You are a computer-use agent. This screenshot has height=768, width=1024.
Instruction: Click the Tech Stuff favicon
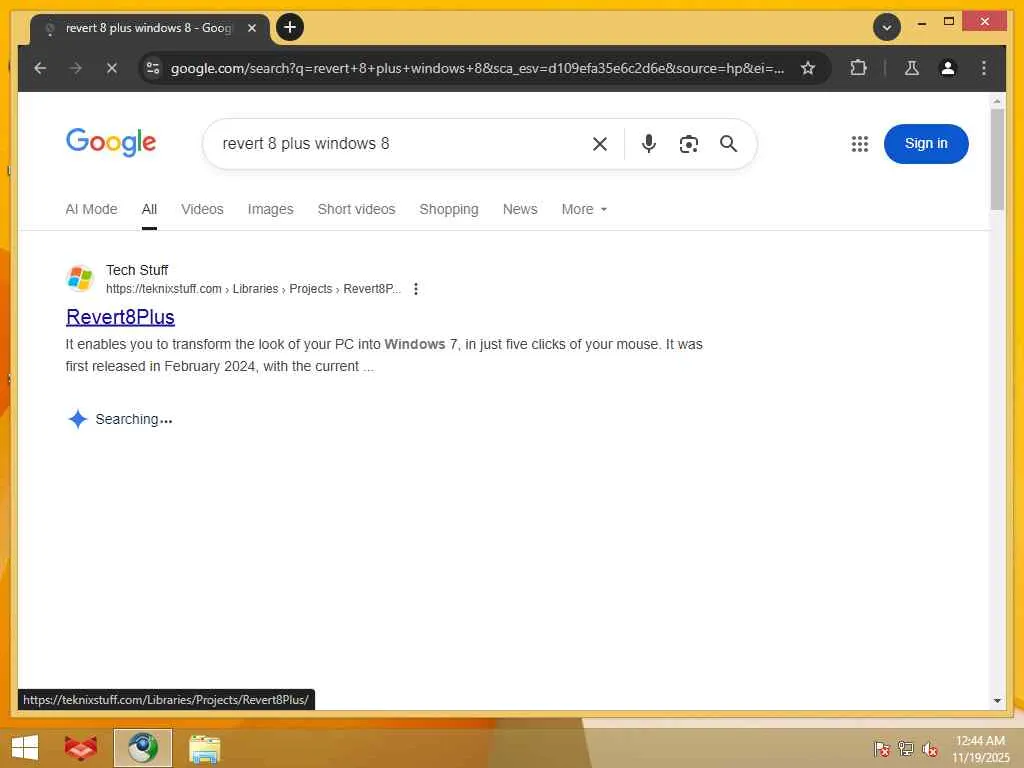[80, 278]
